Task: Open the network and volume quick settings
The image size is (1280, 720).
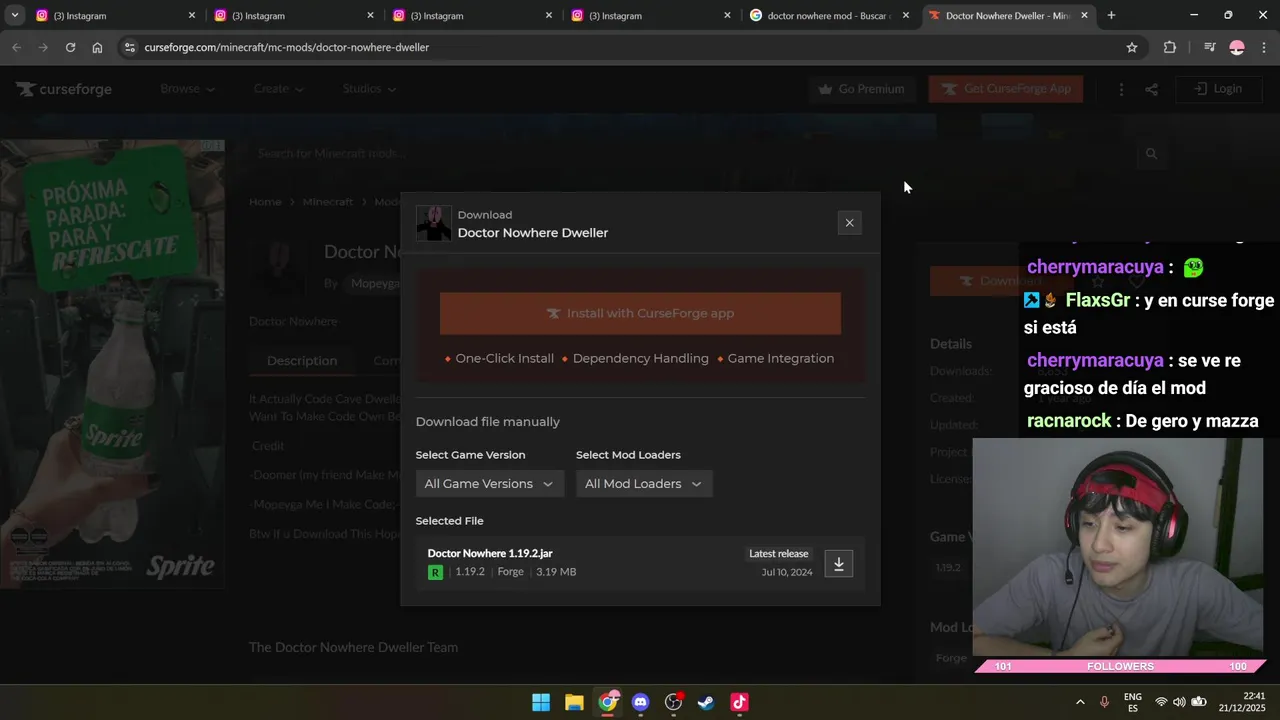Action: [x=1179, y=702]
